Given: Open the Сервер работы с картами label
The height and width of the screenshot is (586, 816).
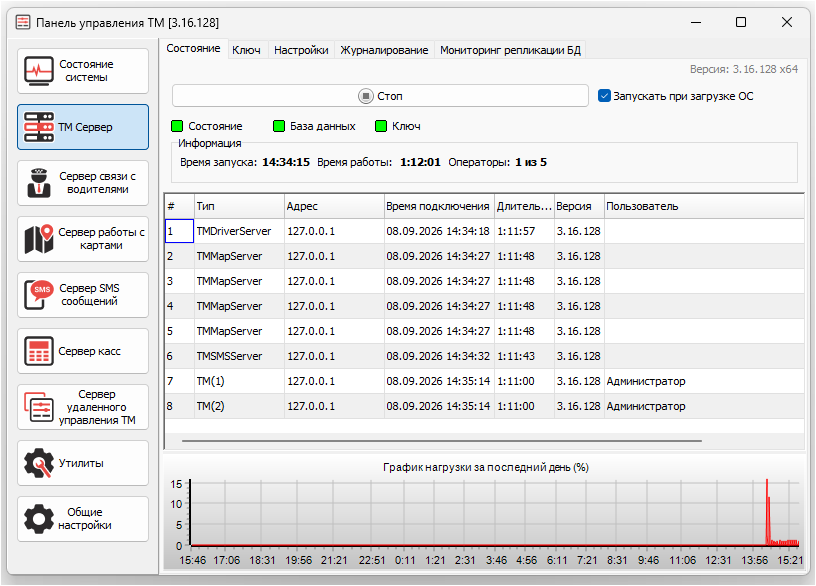Looking at the screenshot, I should (101, 239).
